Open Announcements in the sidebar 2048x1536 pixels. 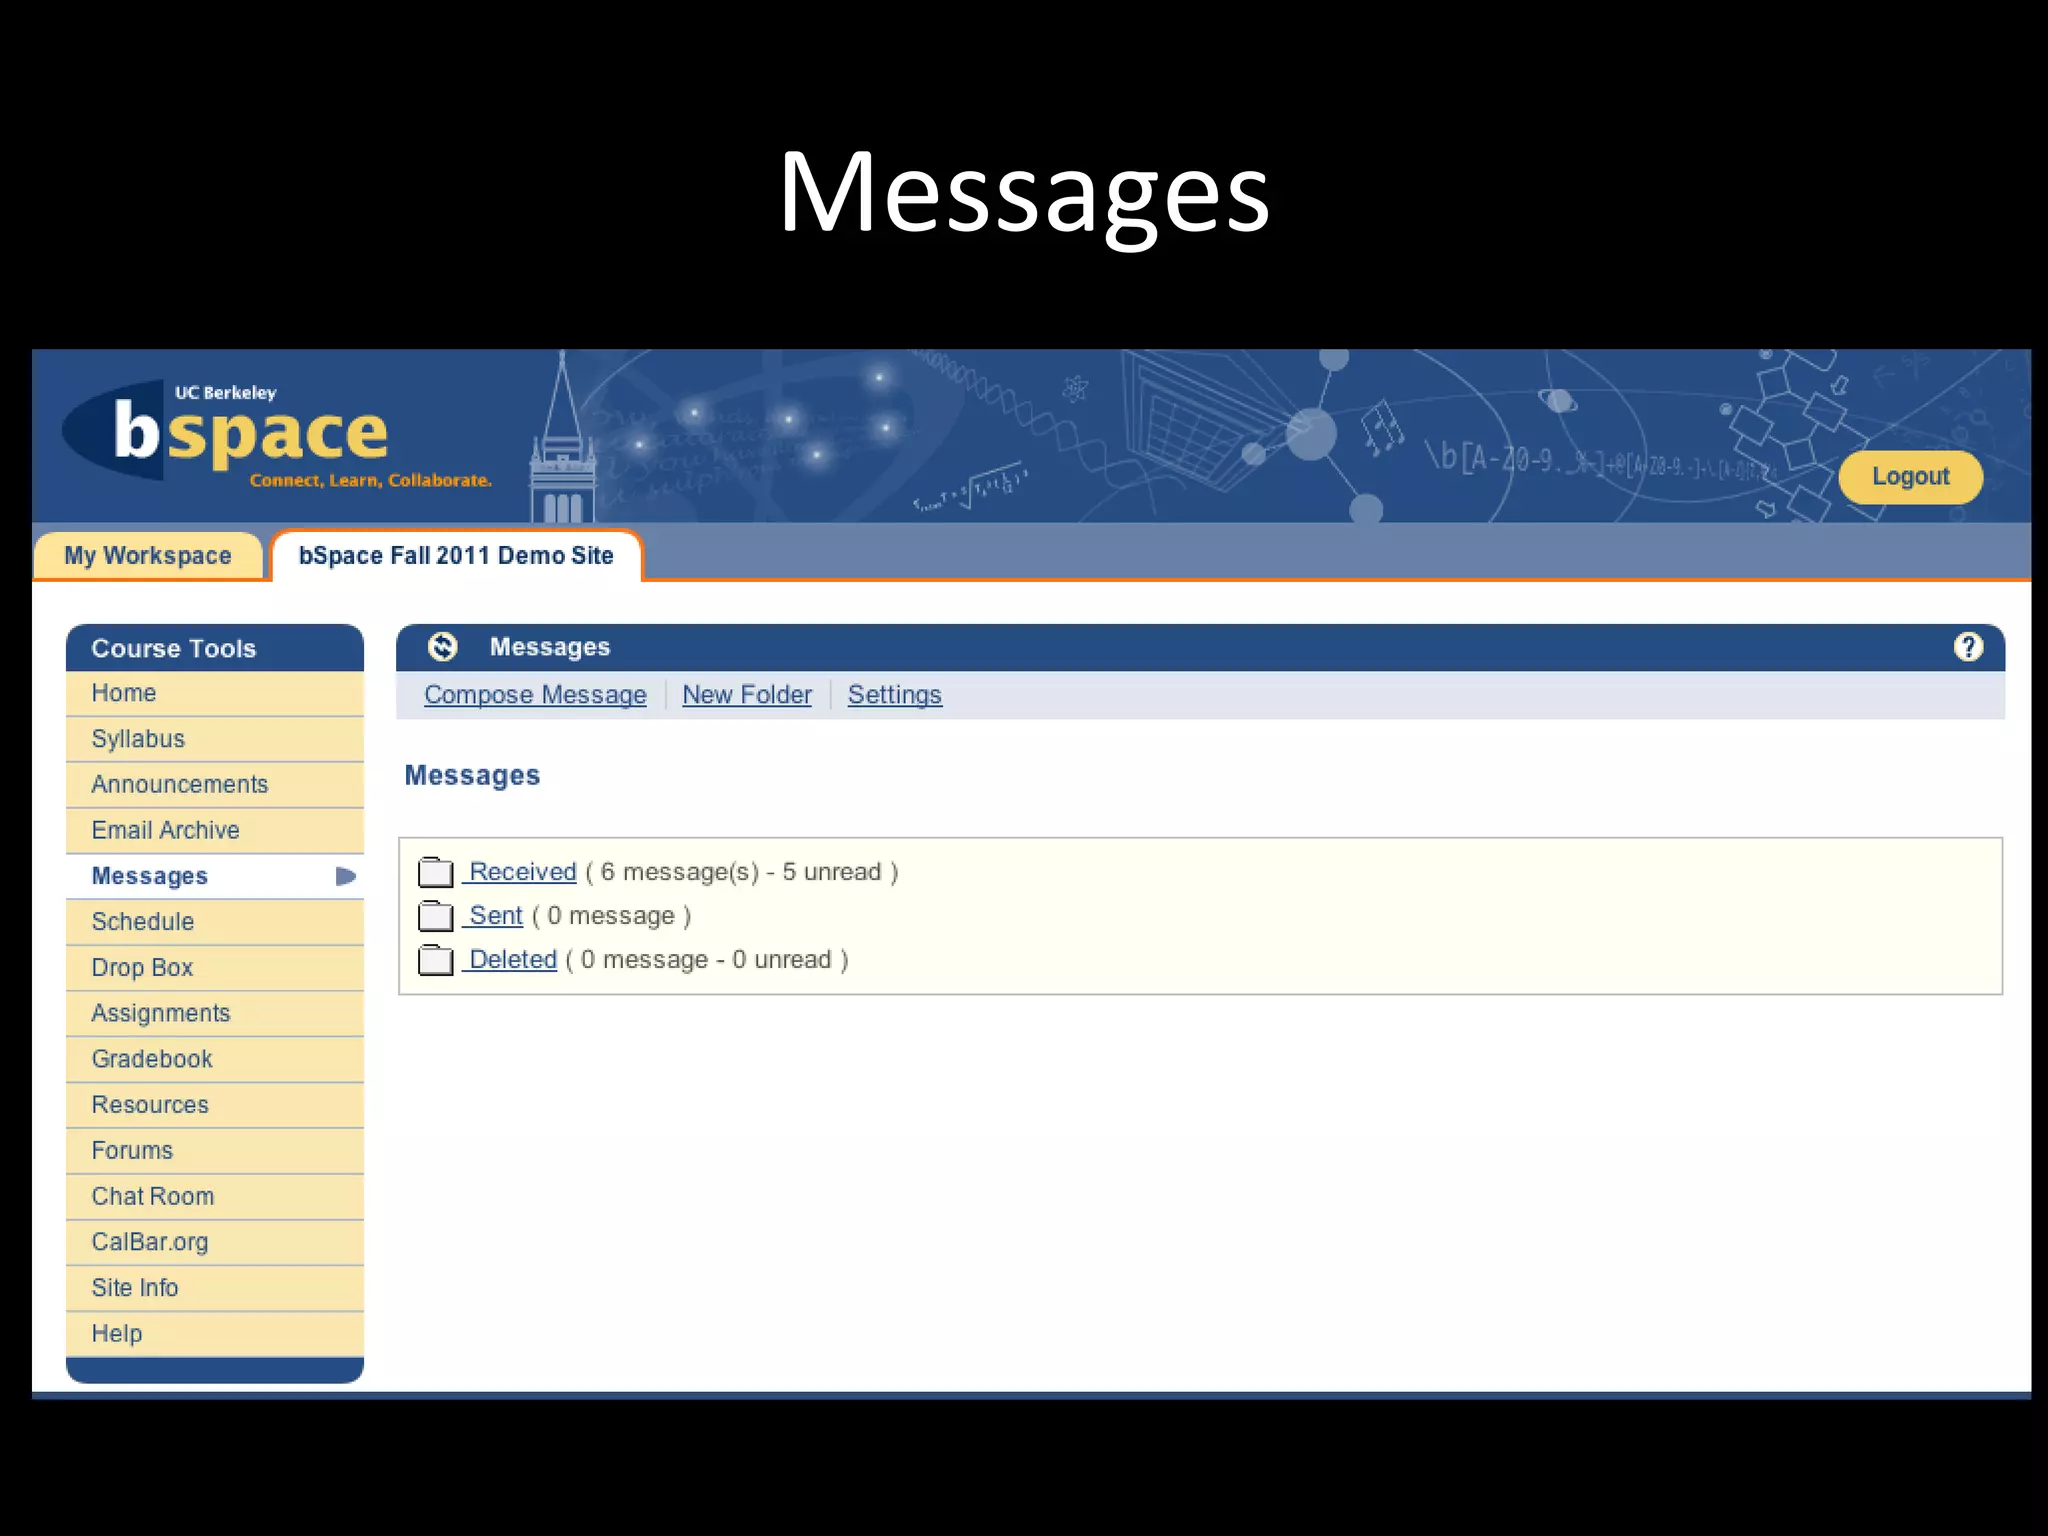click(x=215, y=785)
